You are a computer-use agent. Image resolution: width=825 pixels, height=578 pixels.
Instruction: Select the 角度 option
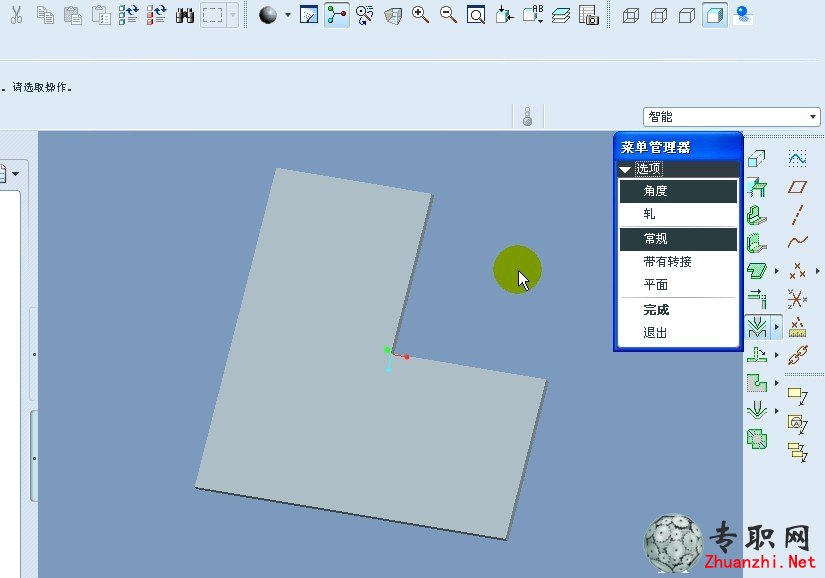[678, 191]
